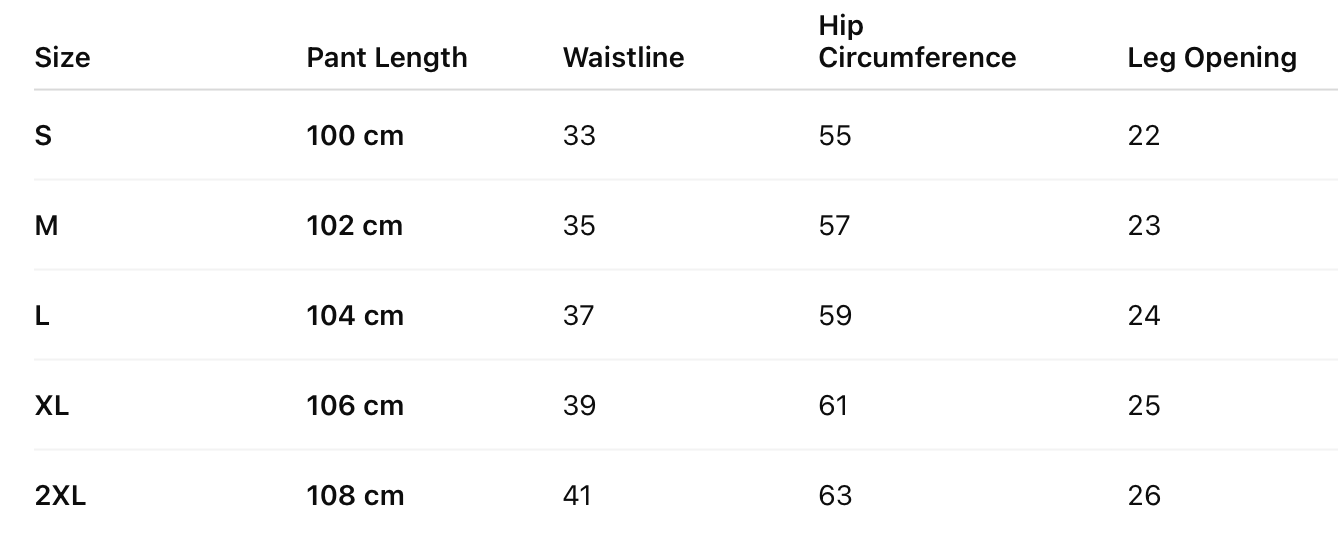Click the hip circumference value 61
Image resolution: width=1338 pixels, height=542 pixels.
(x=833, y=405)
